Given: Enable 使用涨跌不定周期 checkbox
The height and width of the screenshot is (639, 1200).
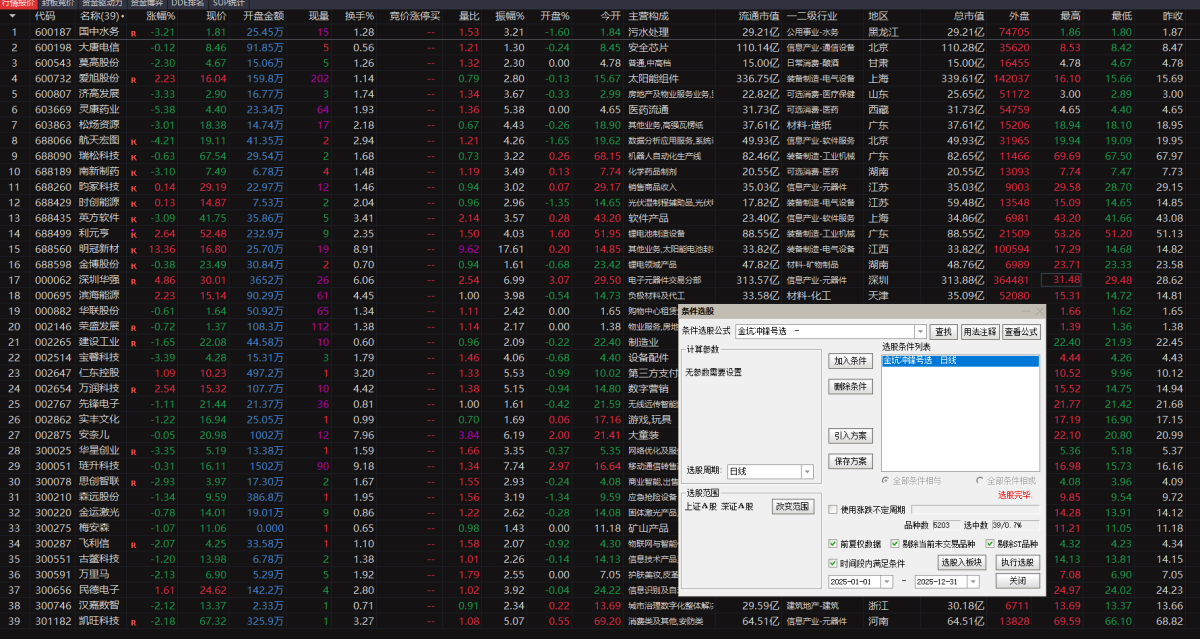Looking at the screenshot, I should [833, 510].
